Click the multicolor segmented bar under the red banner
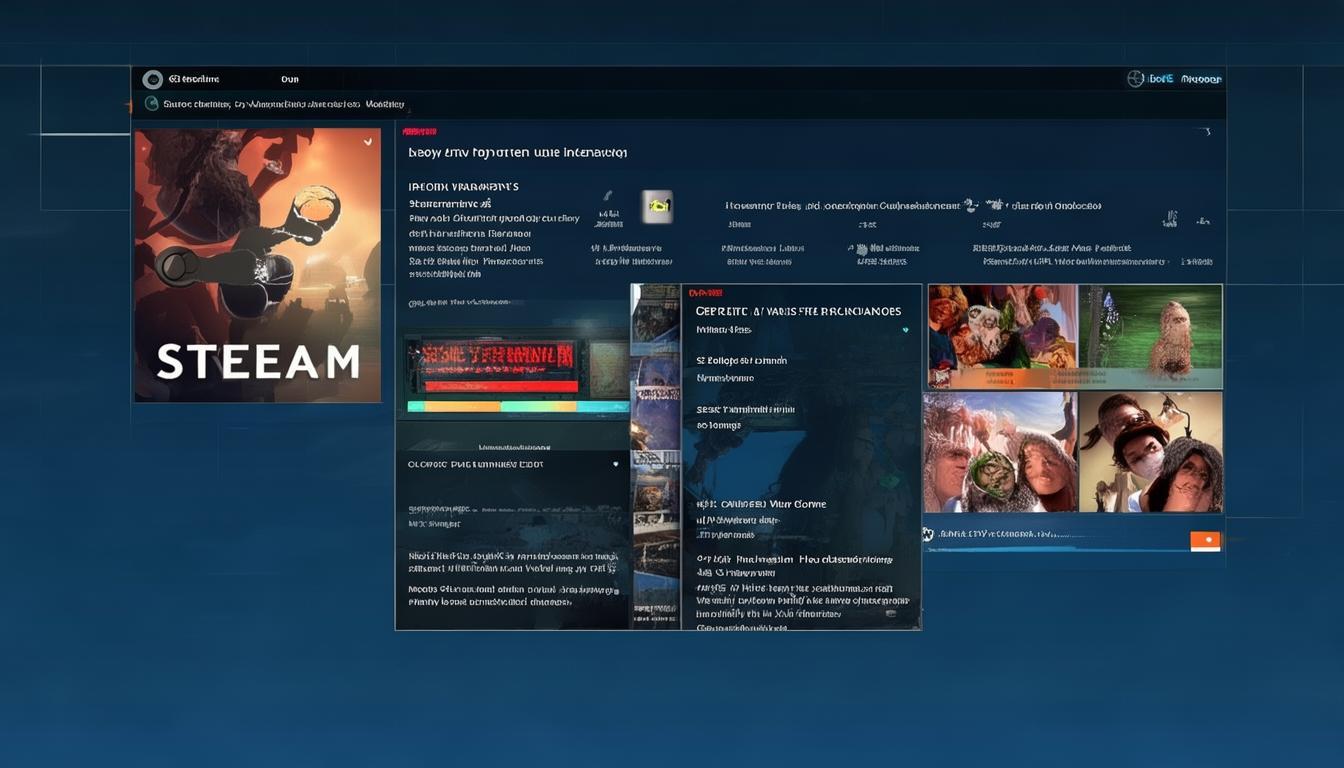 coord(518,406)
